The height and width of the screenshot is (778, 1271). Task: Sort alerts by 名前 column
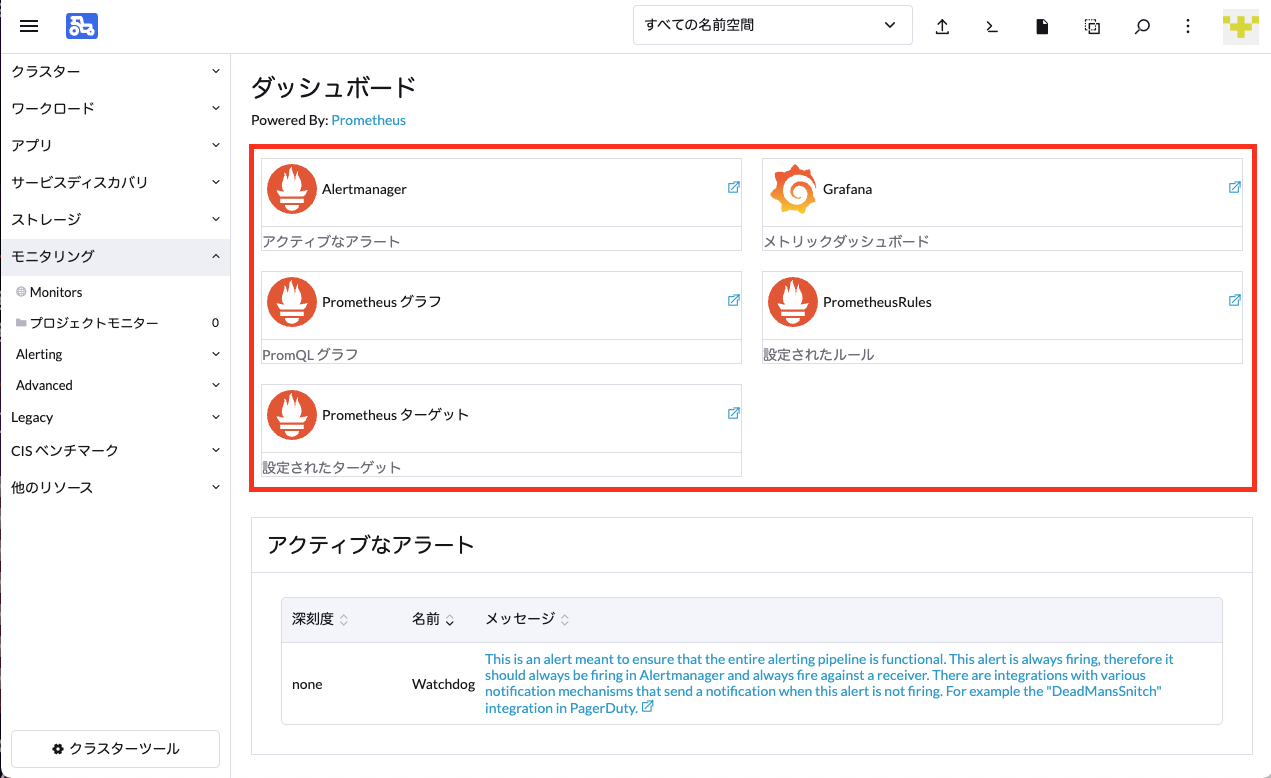click(433, 619)
